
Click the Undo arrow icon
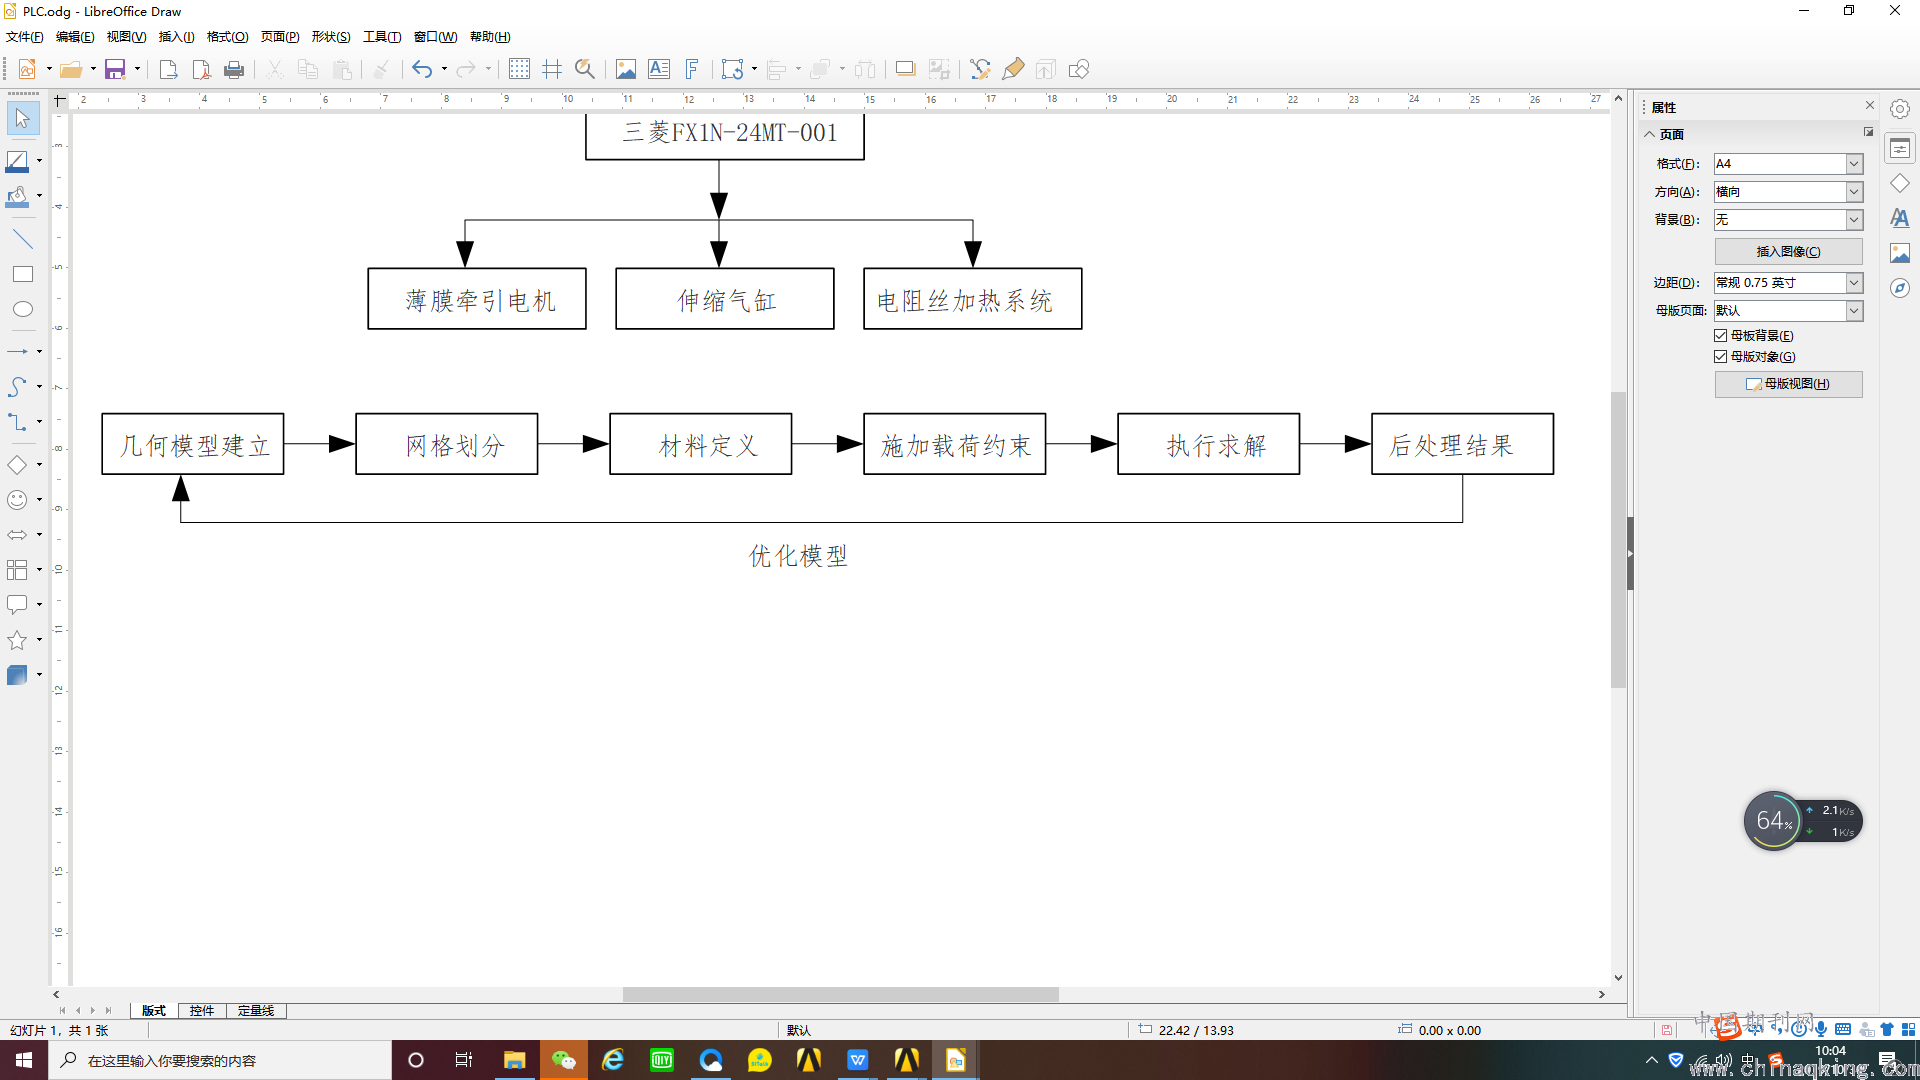[422, 69]
